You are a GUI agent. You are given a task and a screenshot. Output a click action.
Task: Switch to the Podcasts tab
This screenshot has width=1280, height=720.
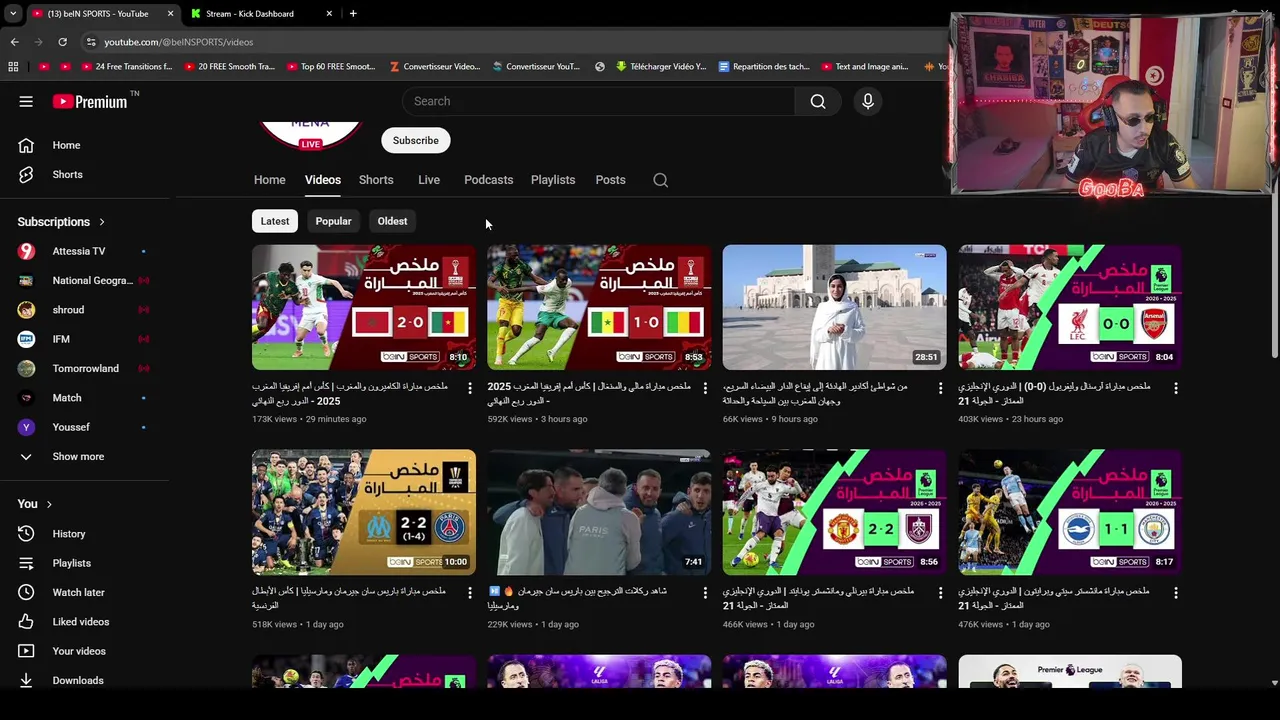coord(488,180)
